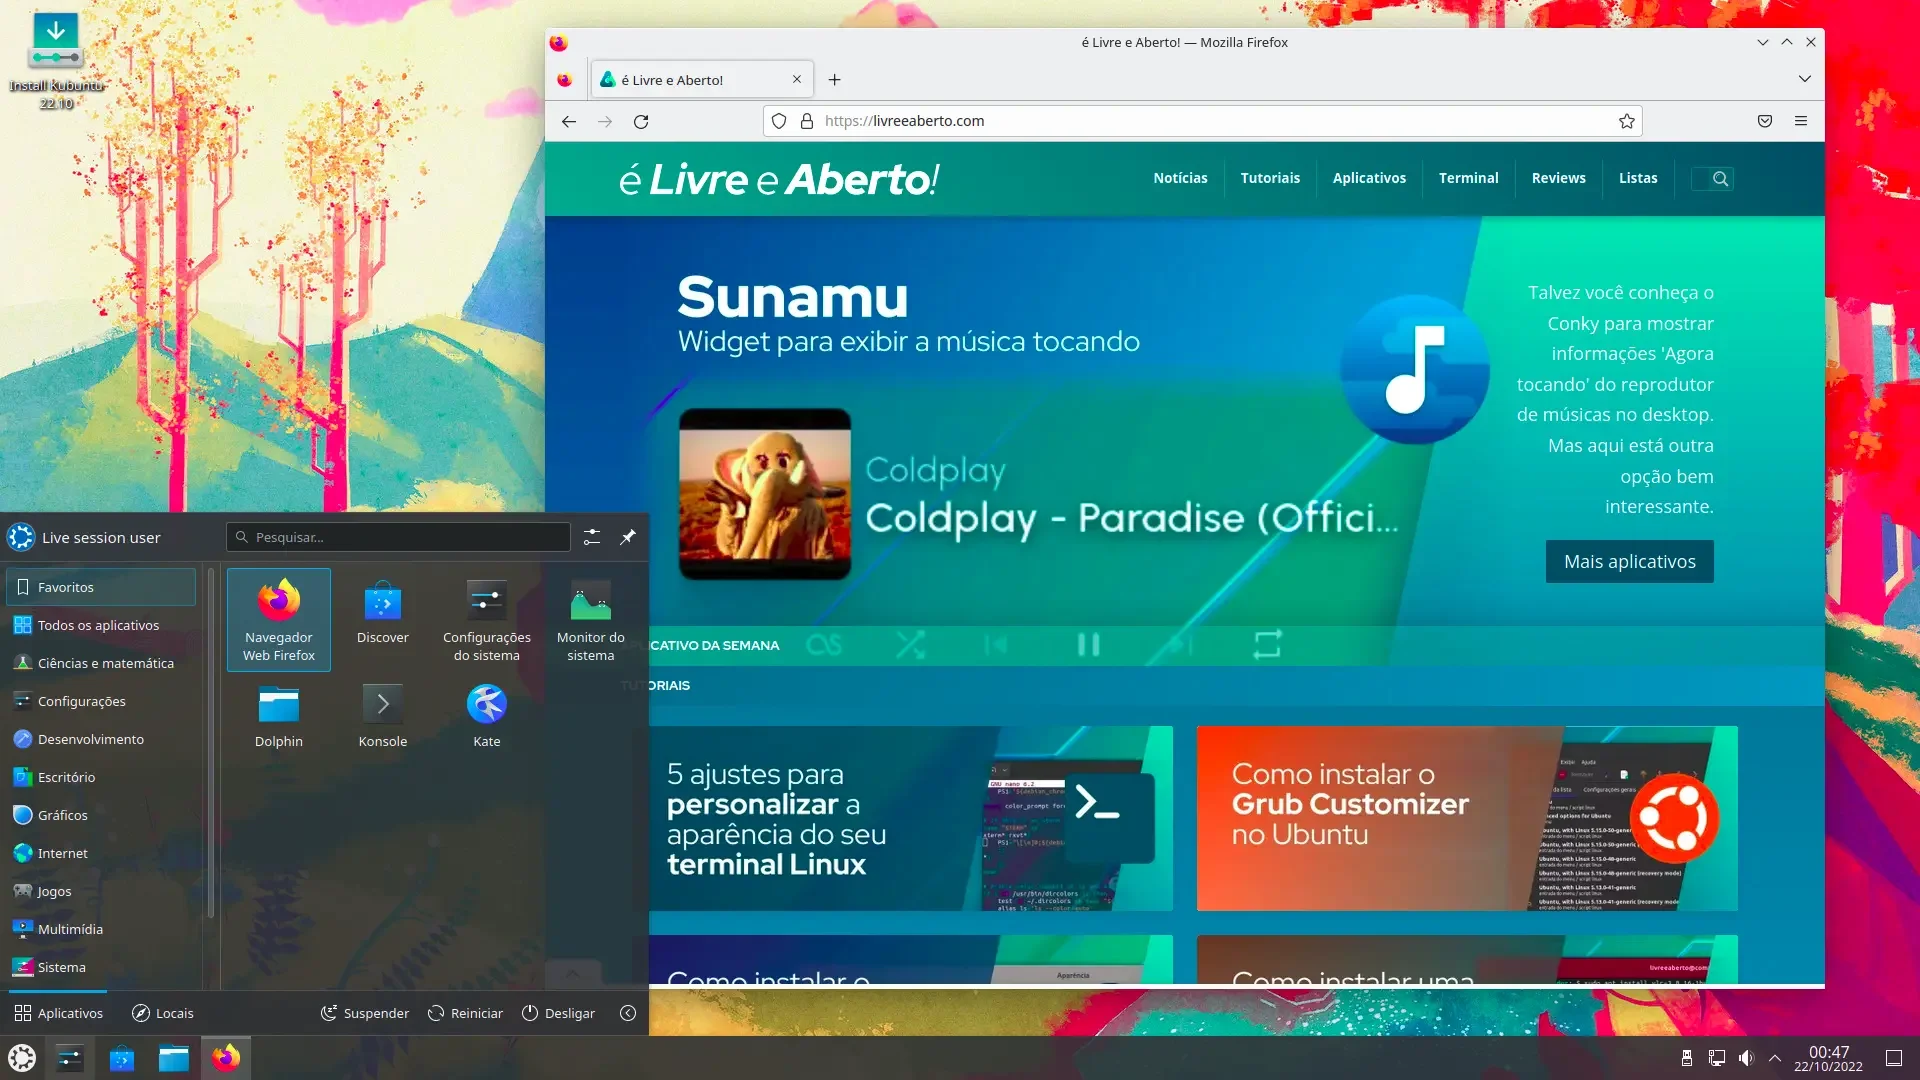The height and width of the screenshot is (1080, 1920).
Task: Select the Internet category
Action: coord(101,853)
